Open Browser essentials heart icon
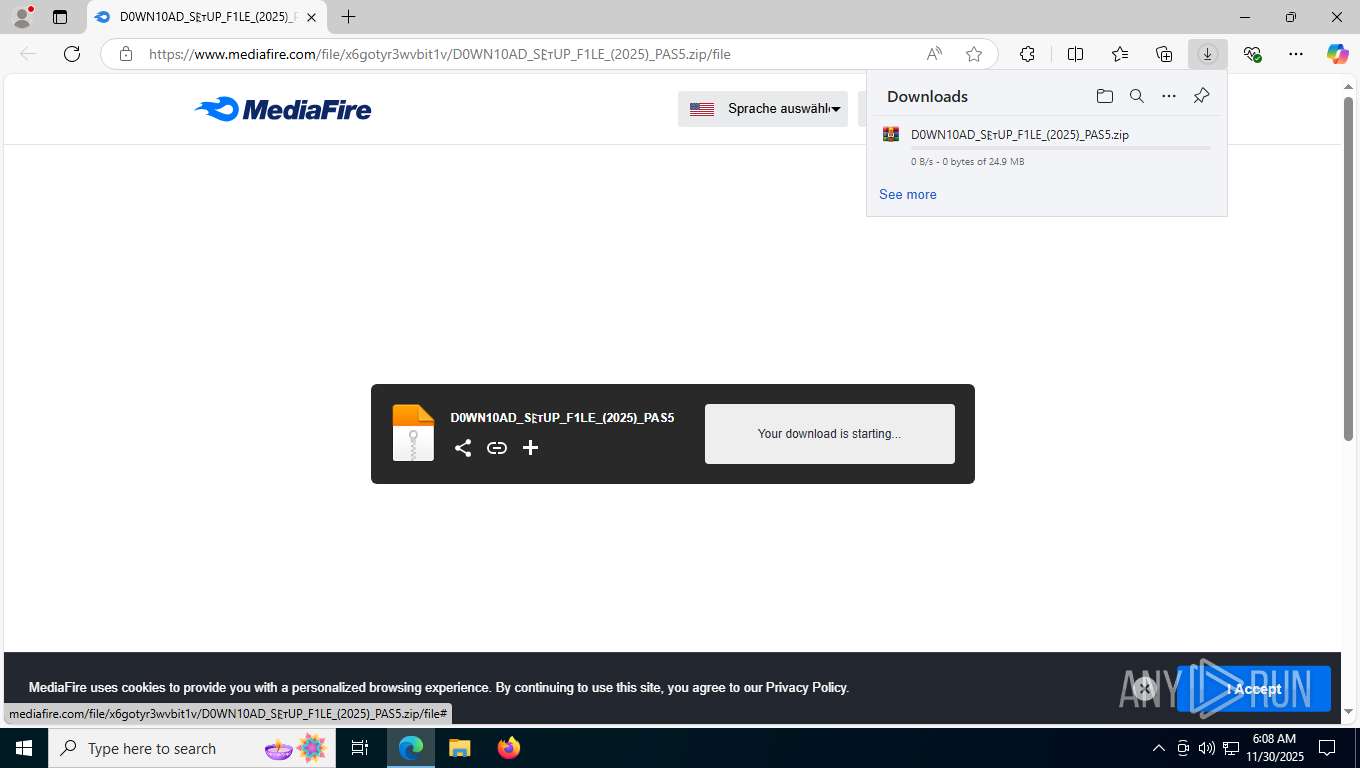Viewport: 1360px width, 768px height. tap(1252, 54)
